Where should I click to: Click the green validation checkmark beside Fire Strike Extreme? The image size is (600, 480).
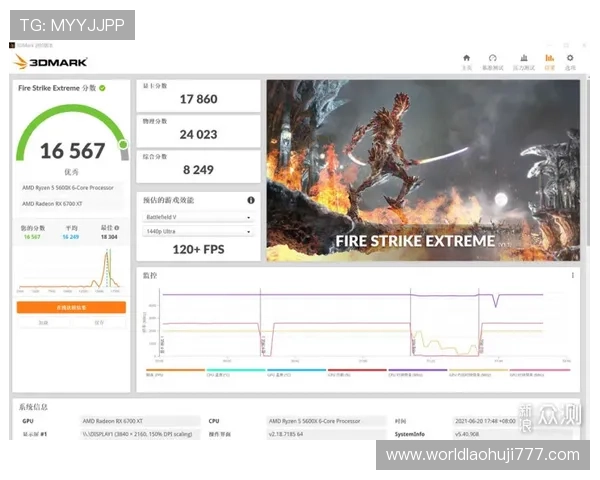(x=102, y=88)
